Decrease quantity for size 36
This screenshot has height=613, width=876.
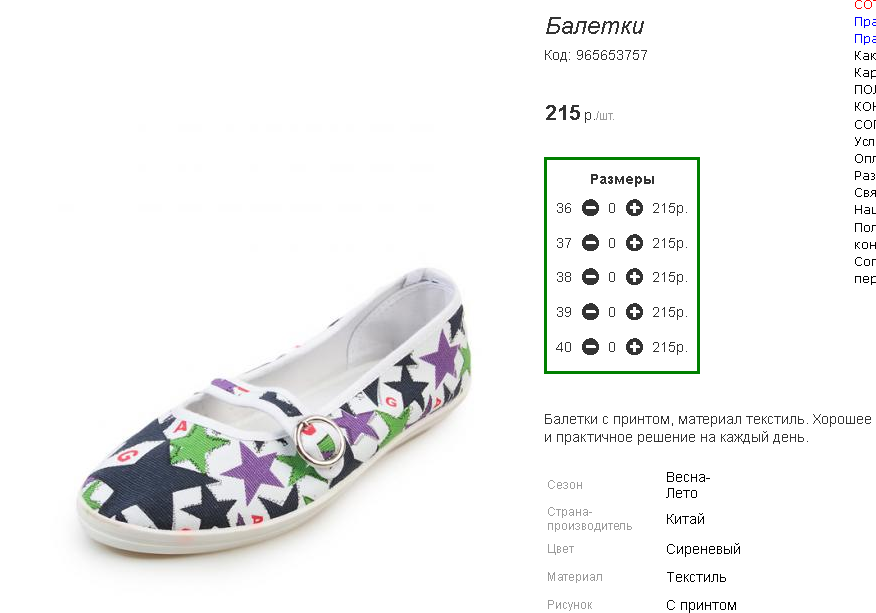590,208
